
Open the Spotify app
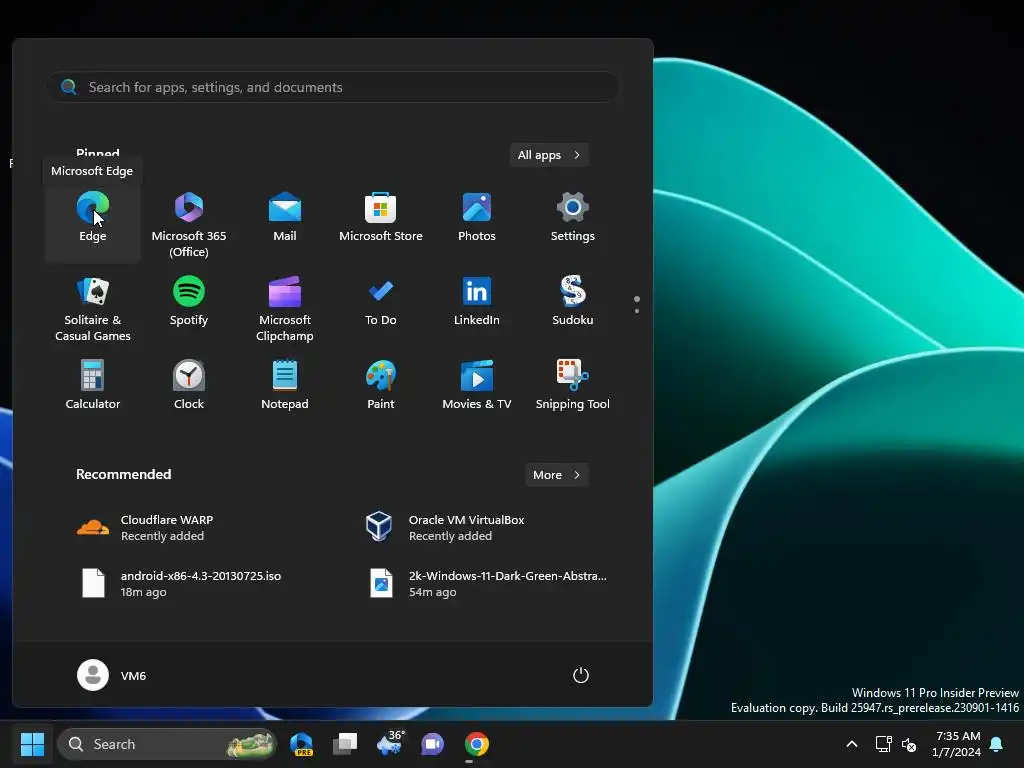(x=189, y=302)
